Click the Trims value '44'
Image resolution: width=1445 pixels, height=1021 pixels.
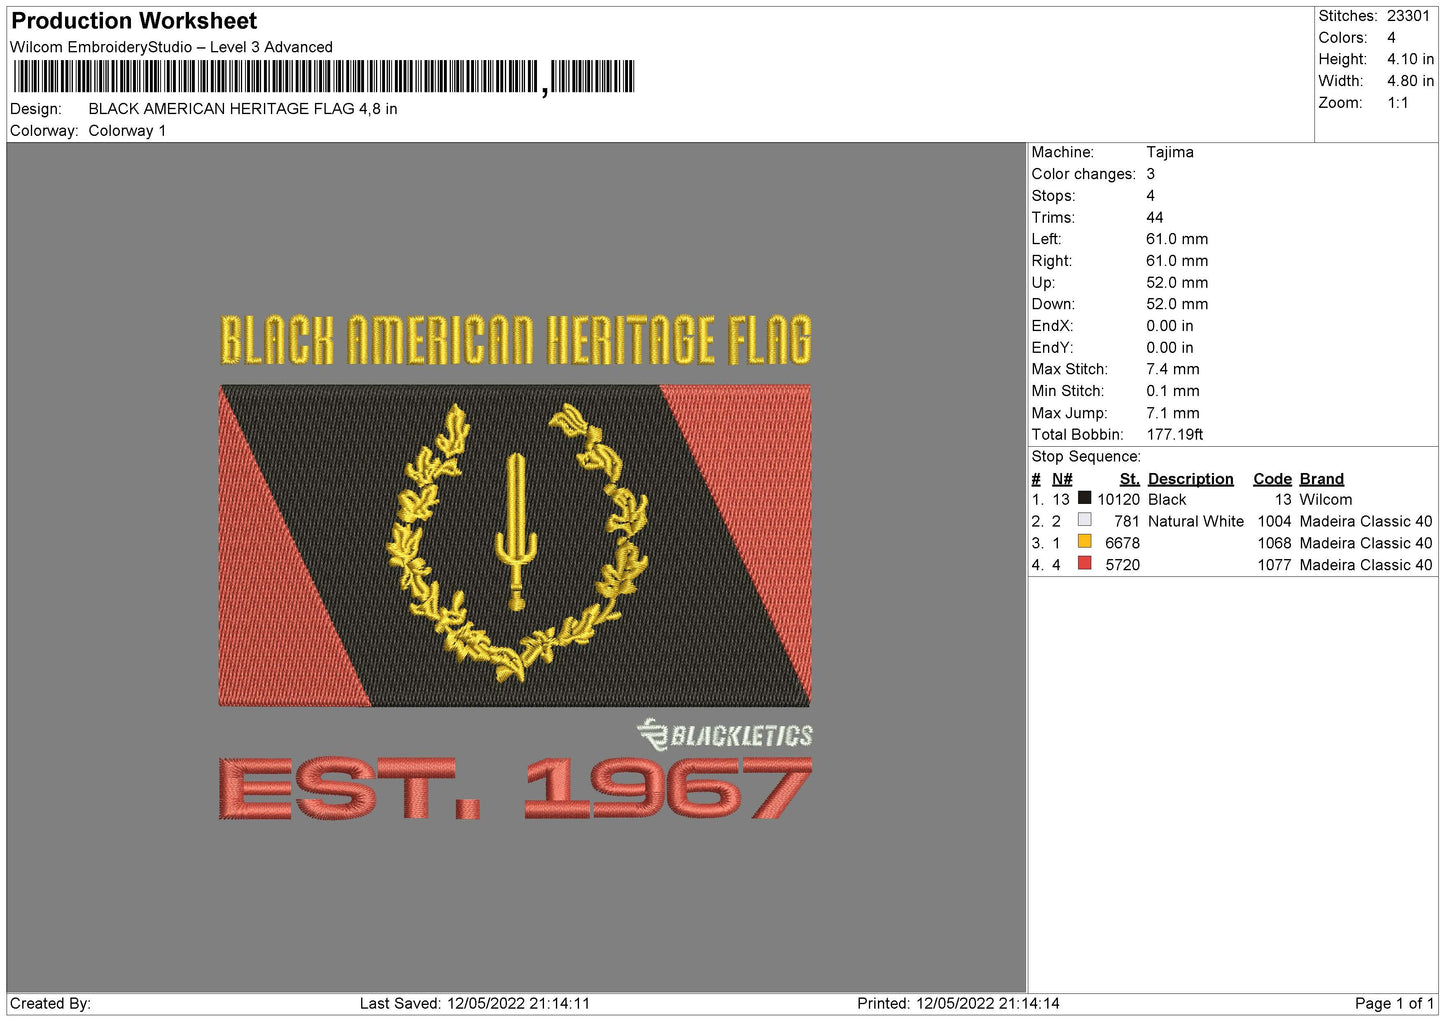[x=1155, y=218]
